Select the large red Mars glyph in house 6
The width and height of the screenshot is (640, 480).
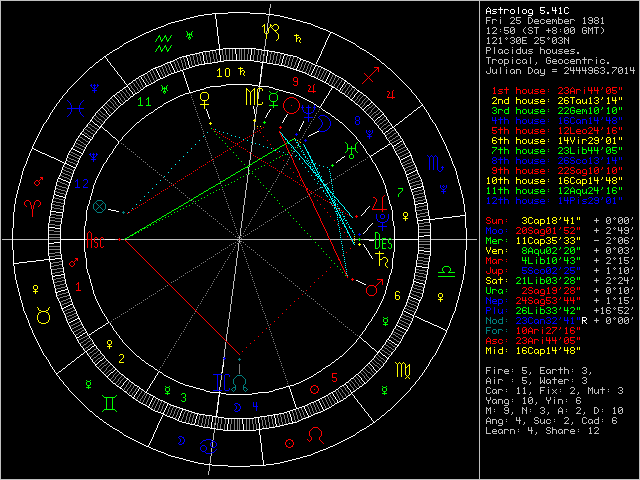(x=374, y=287)
